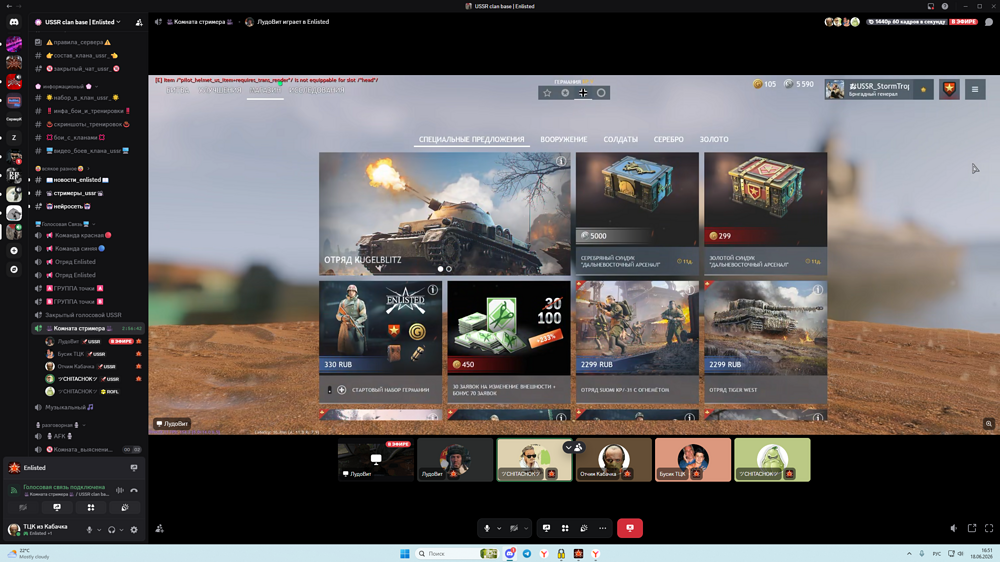Image resolution: width=1000 pixels, height=562 pixels.
Task: Switch to ЗОЛОТО shop tab
Action: point(714,140)
